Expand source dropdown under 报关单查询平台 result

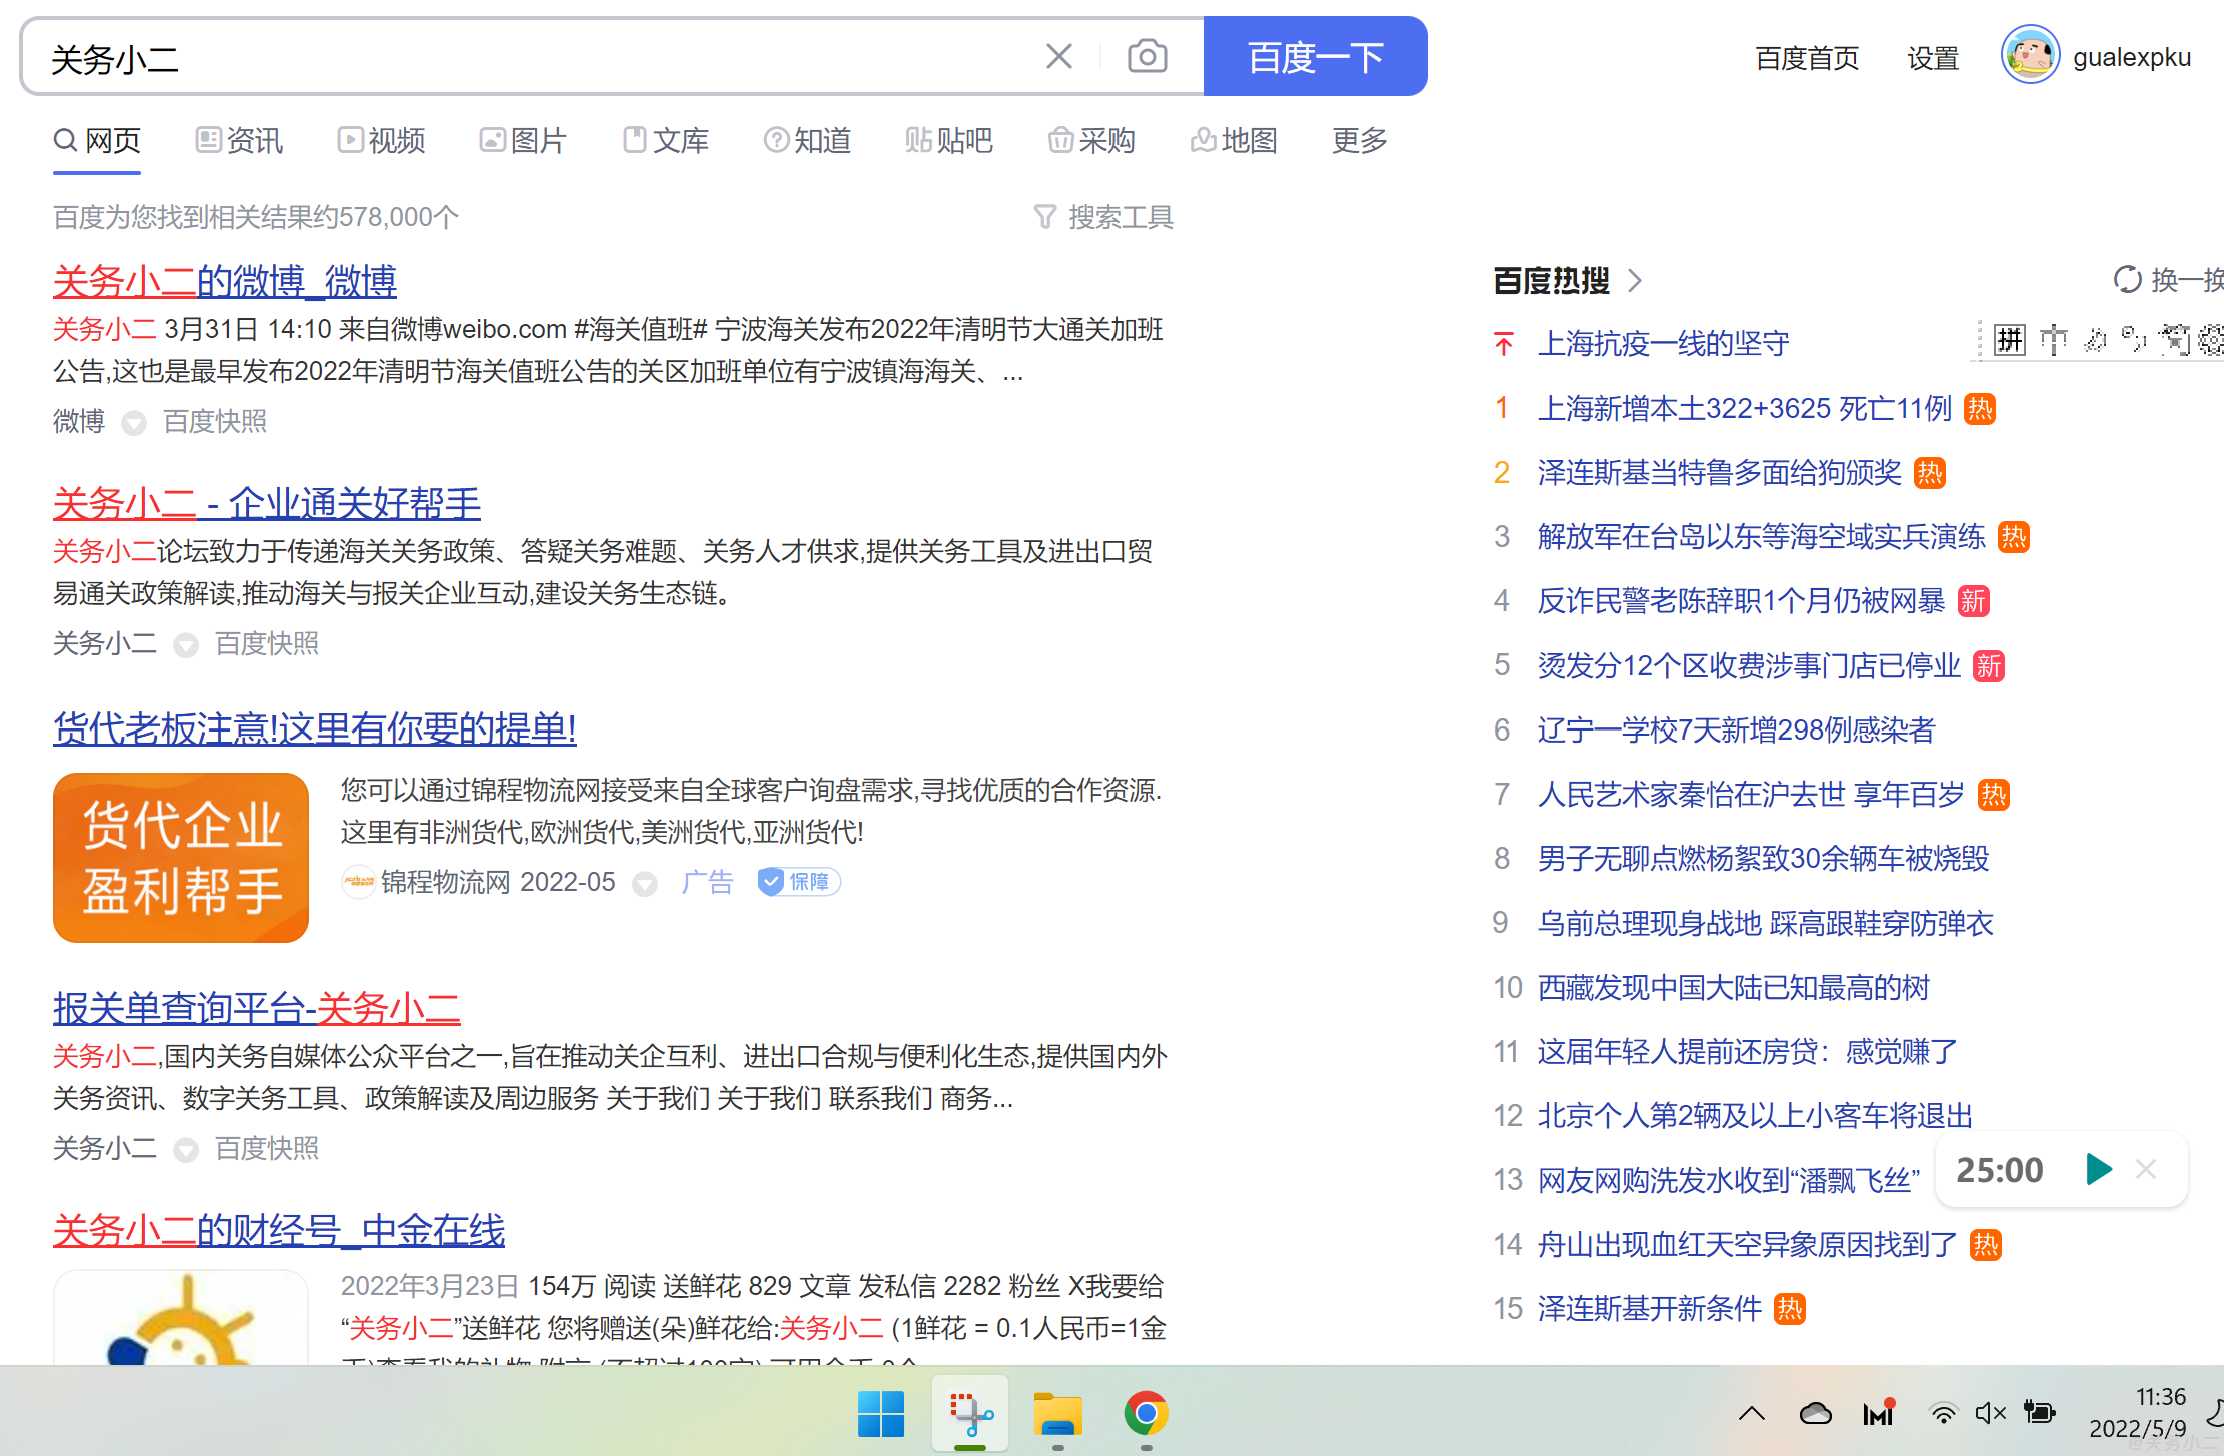pyautogui.click(x=186, y=1151)
